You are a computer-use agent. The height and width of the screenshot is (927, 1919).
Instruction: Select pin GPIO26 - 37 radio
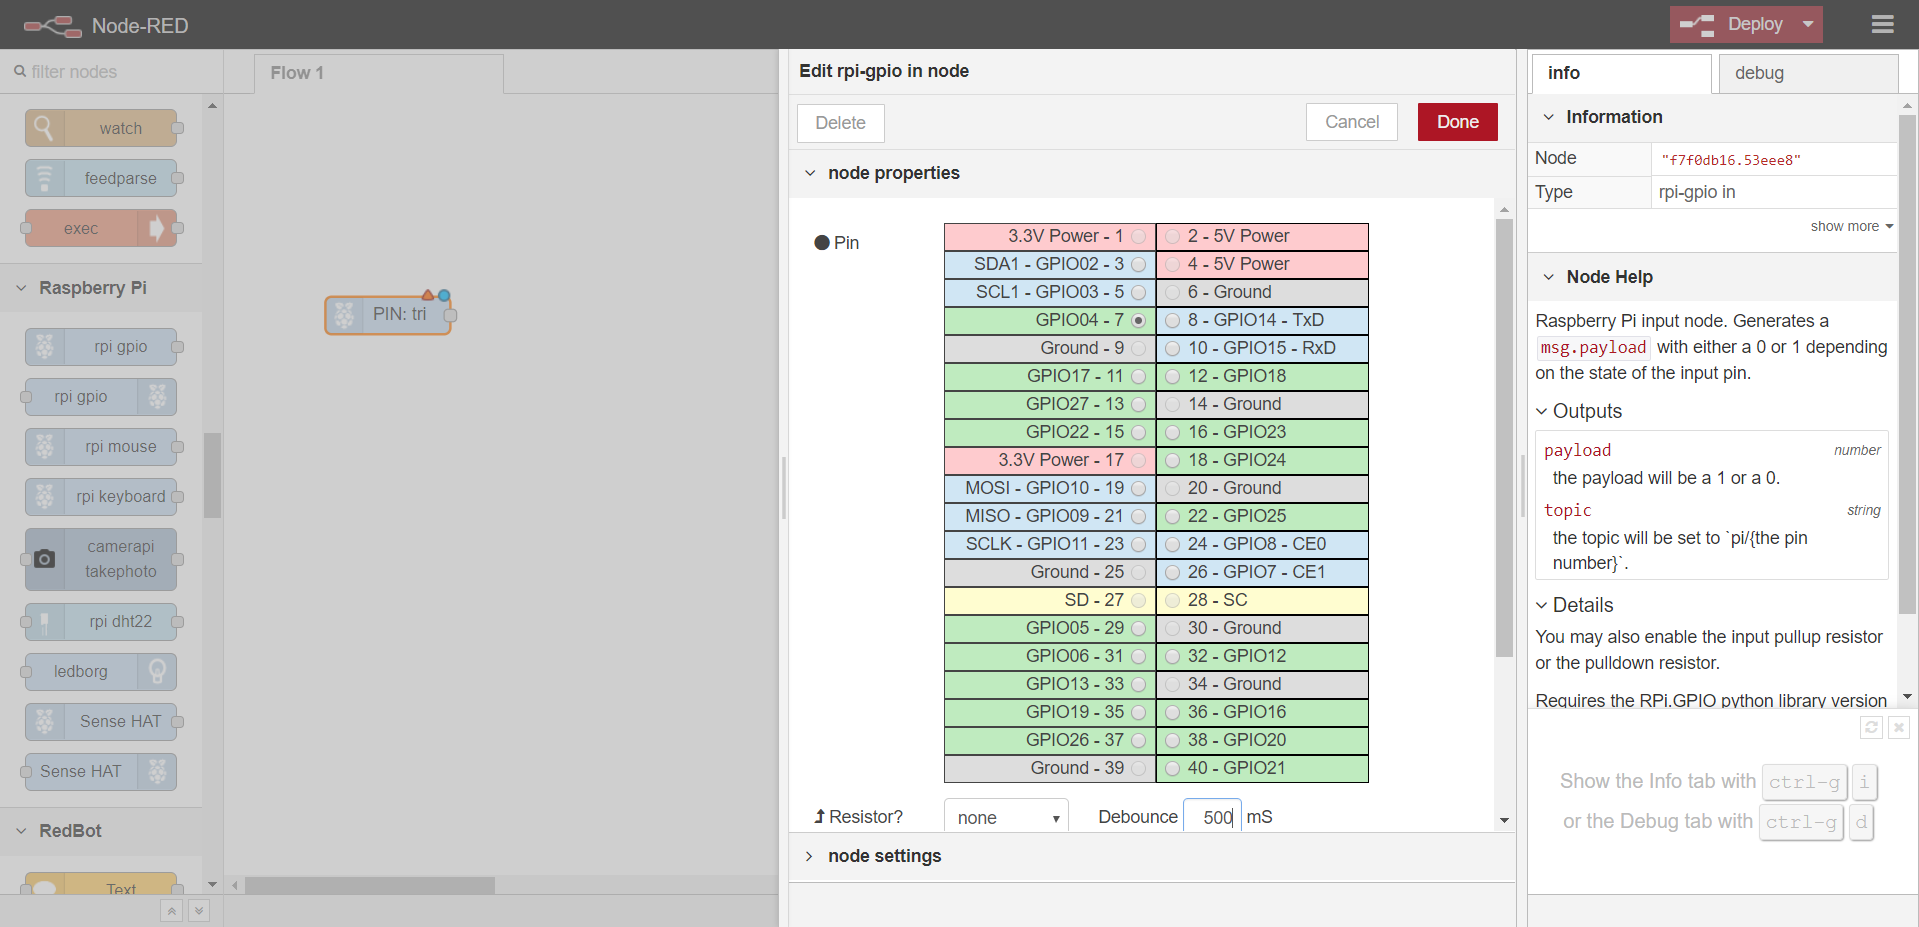point(1138,740)
